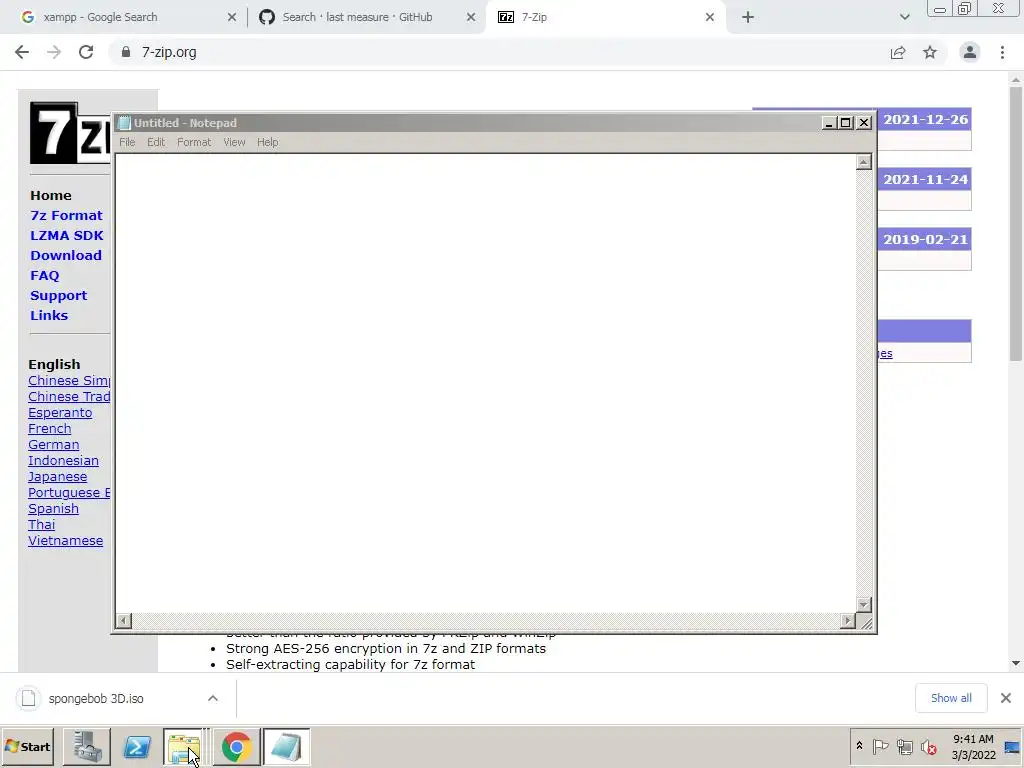This screenshot has height=768, width=1024.
Task: Click inside the Notepad text area
Action: click(x=485, y=383)
